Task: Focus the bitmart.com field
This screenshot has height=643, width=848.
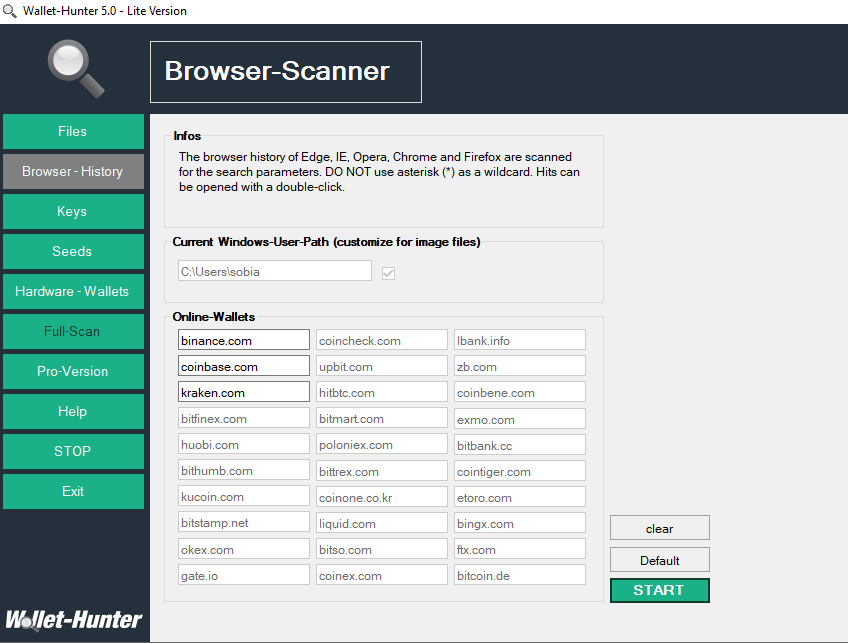Action: point(382,418)
